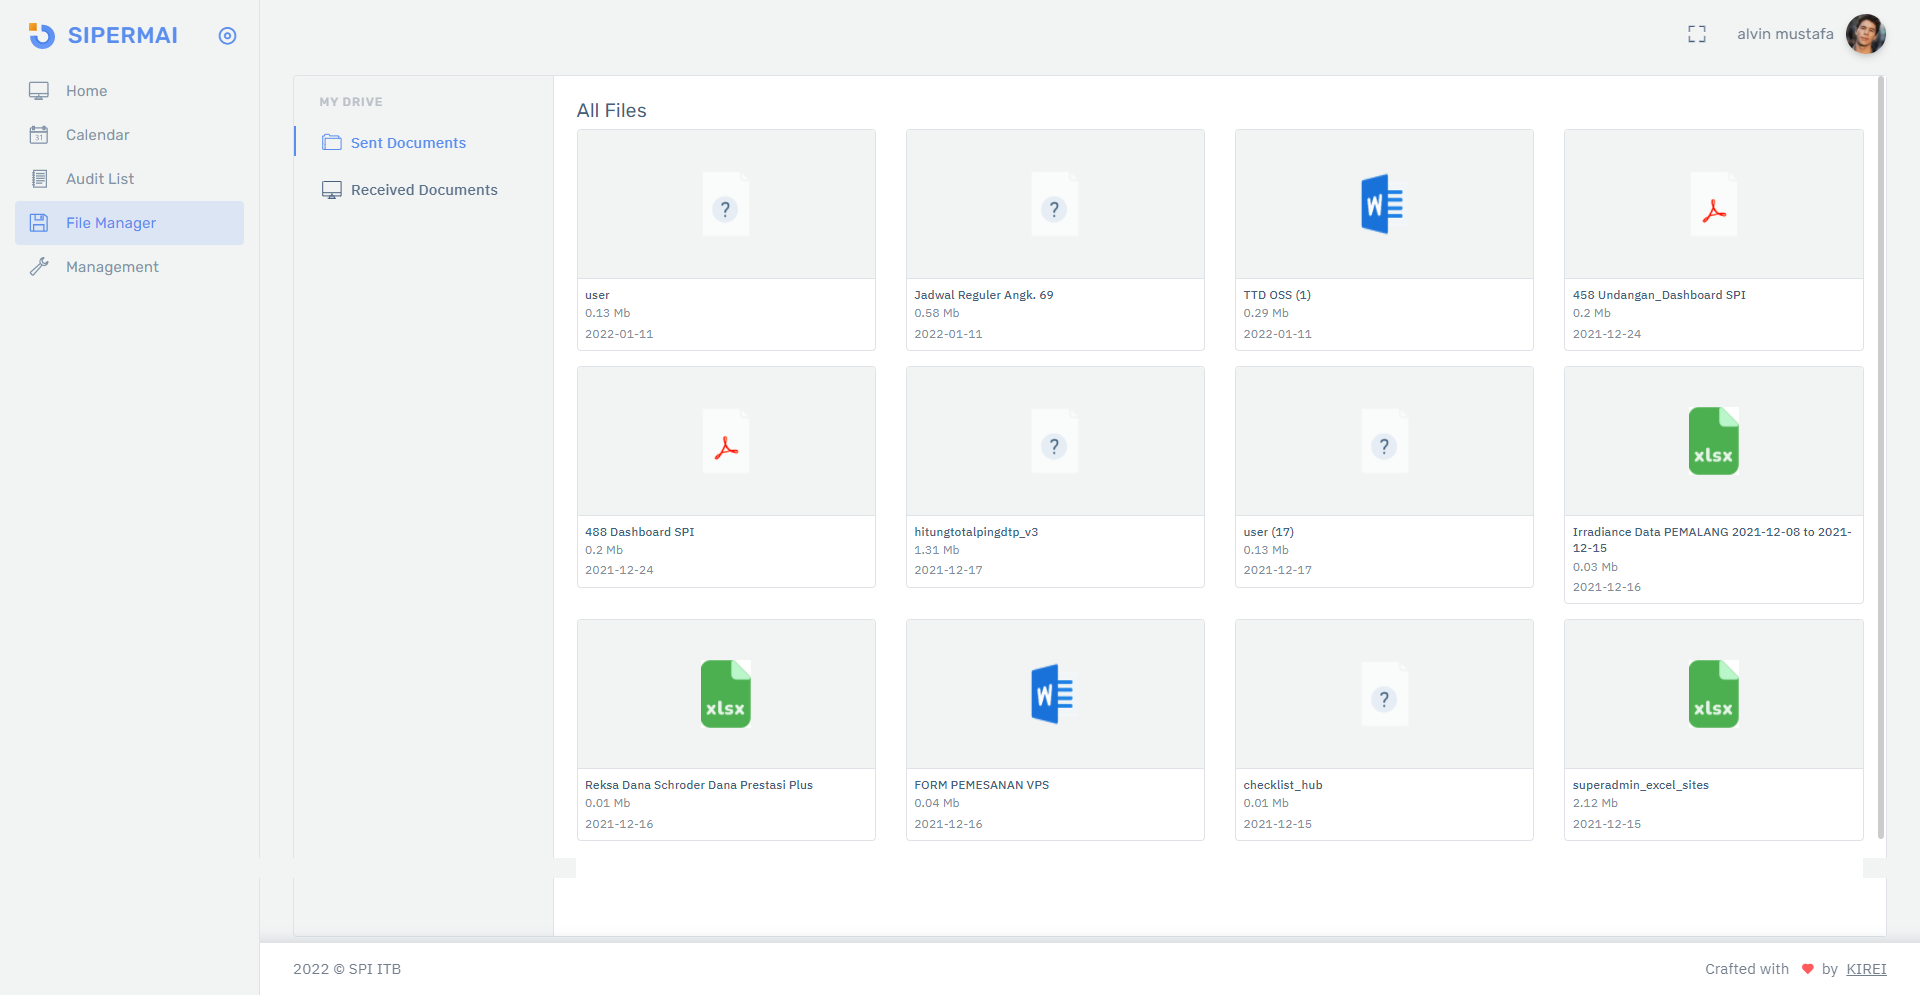
Task: Click the Sent Documents folder icon
Action: pyautogui.click(x=332, y=143)
